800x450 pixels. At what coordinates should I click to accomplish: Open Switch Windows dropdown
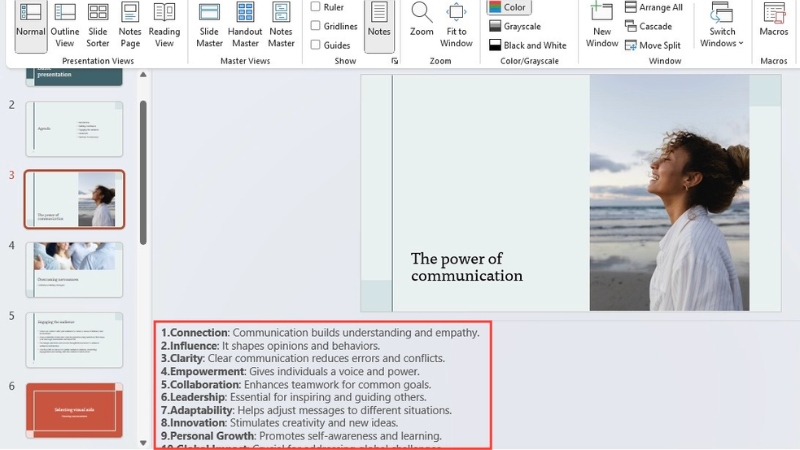coord(721,26)
